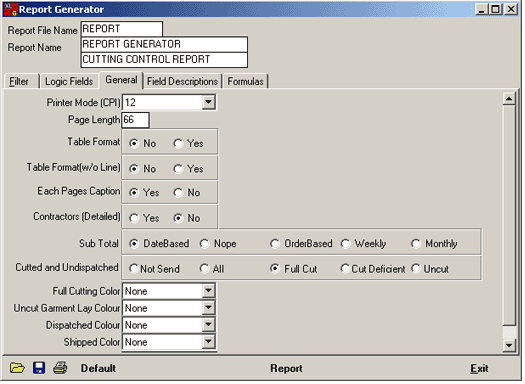
Task: Open Full Cutting Color dropdown
Action: click(x=209, y=292)
